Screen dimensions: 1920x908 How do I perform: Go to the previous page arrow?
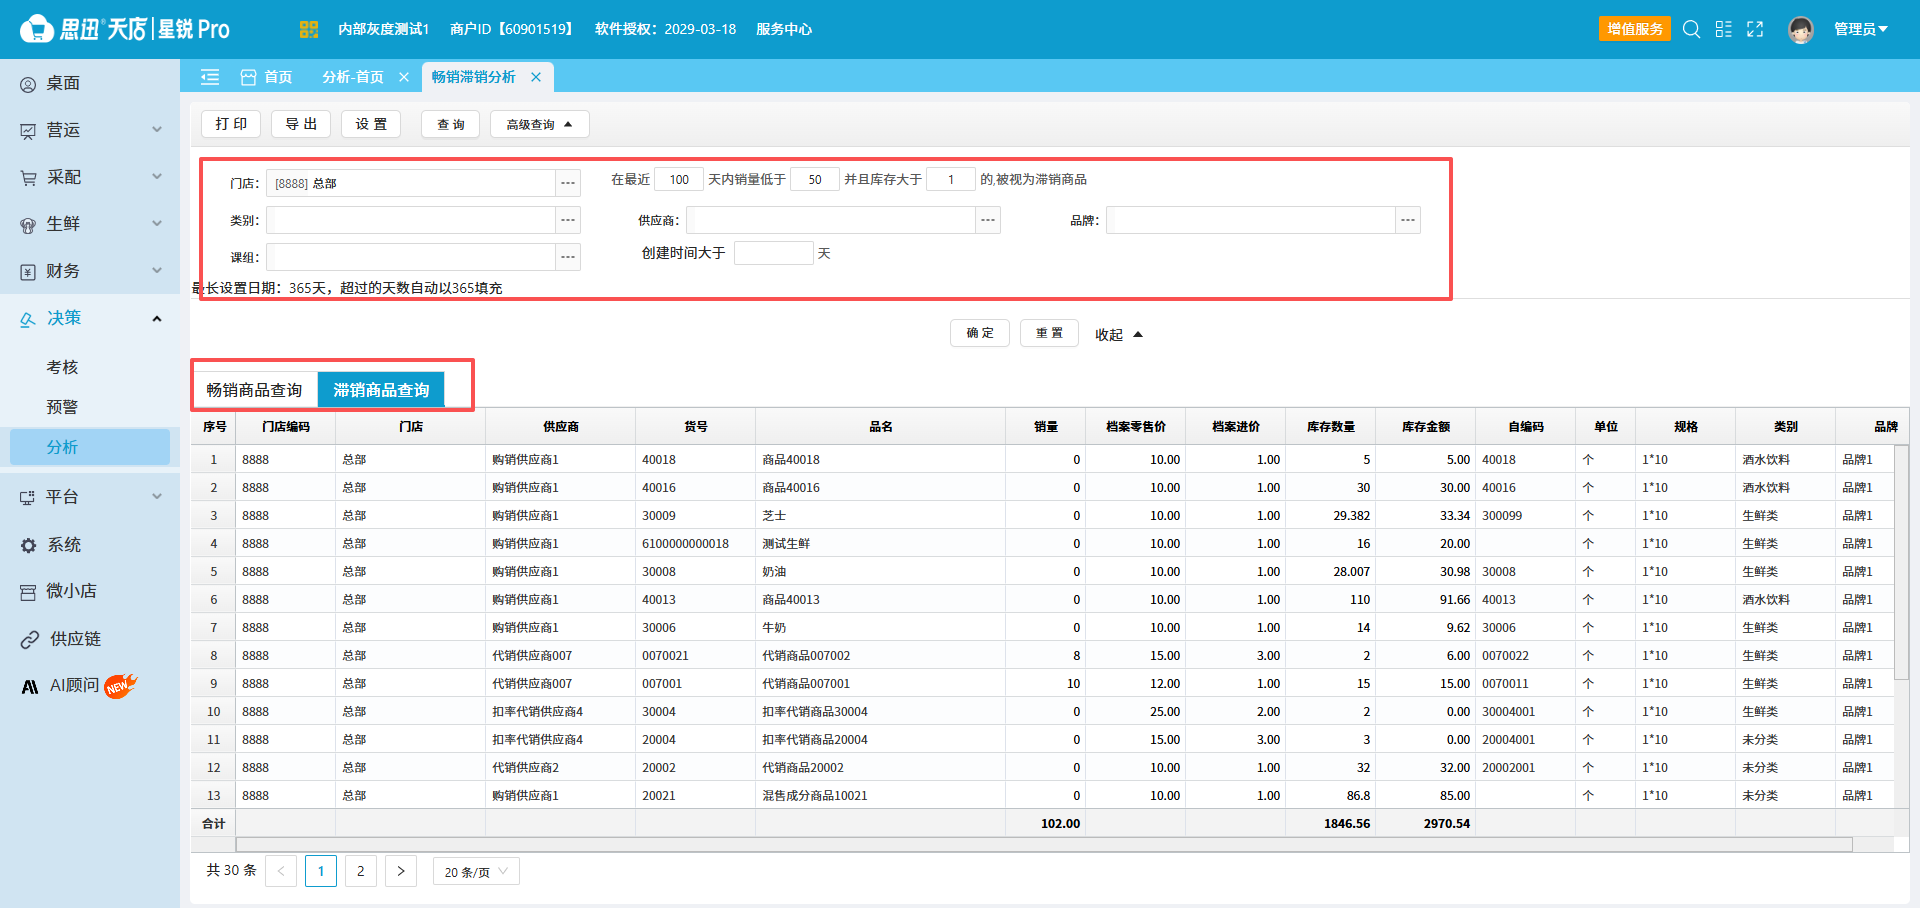click(281, 871)
